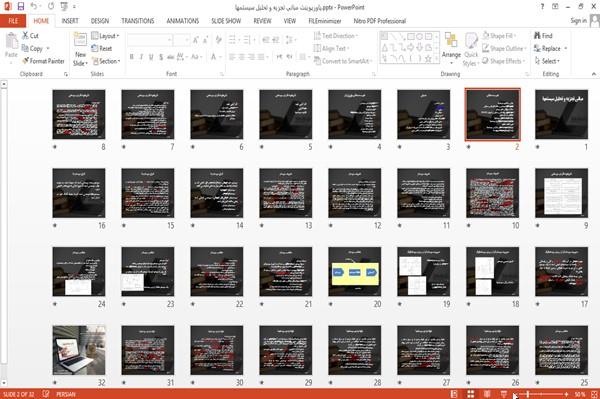Open the Select dropdown in Editing group
600x399 pixels.
547,61
